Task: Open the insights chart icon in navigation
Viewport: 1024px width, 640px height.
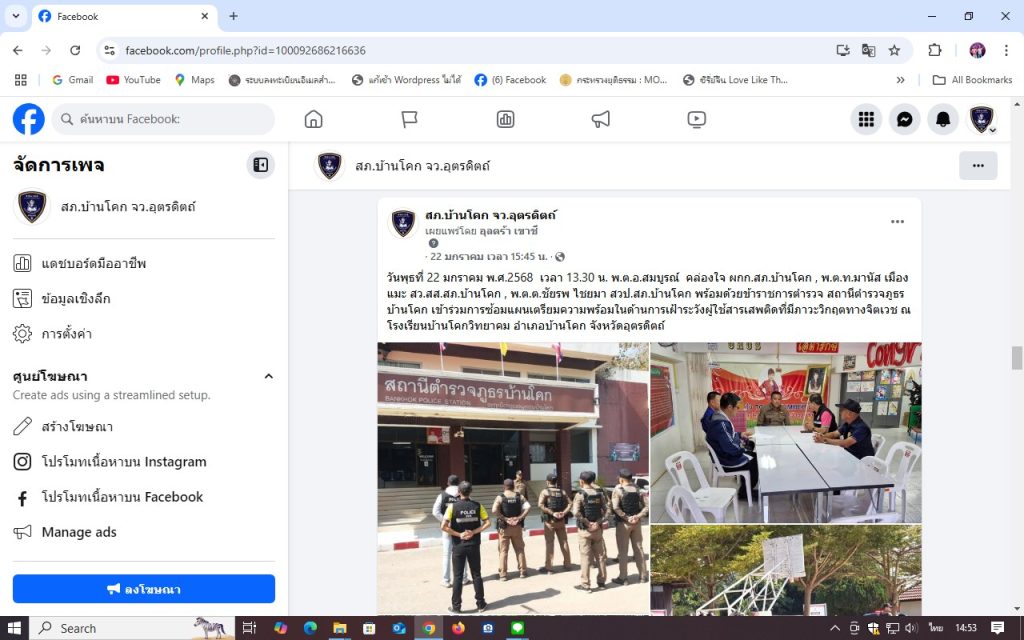Action: (x=505, y=119)
